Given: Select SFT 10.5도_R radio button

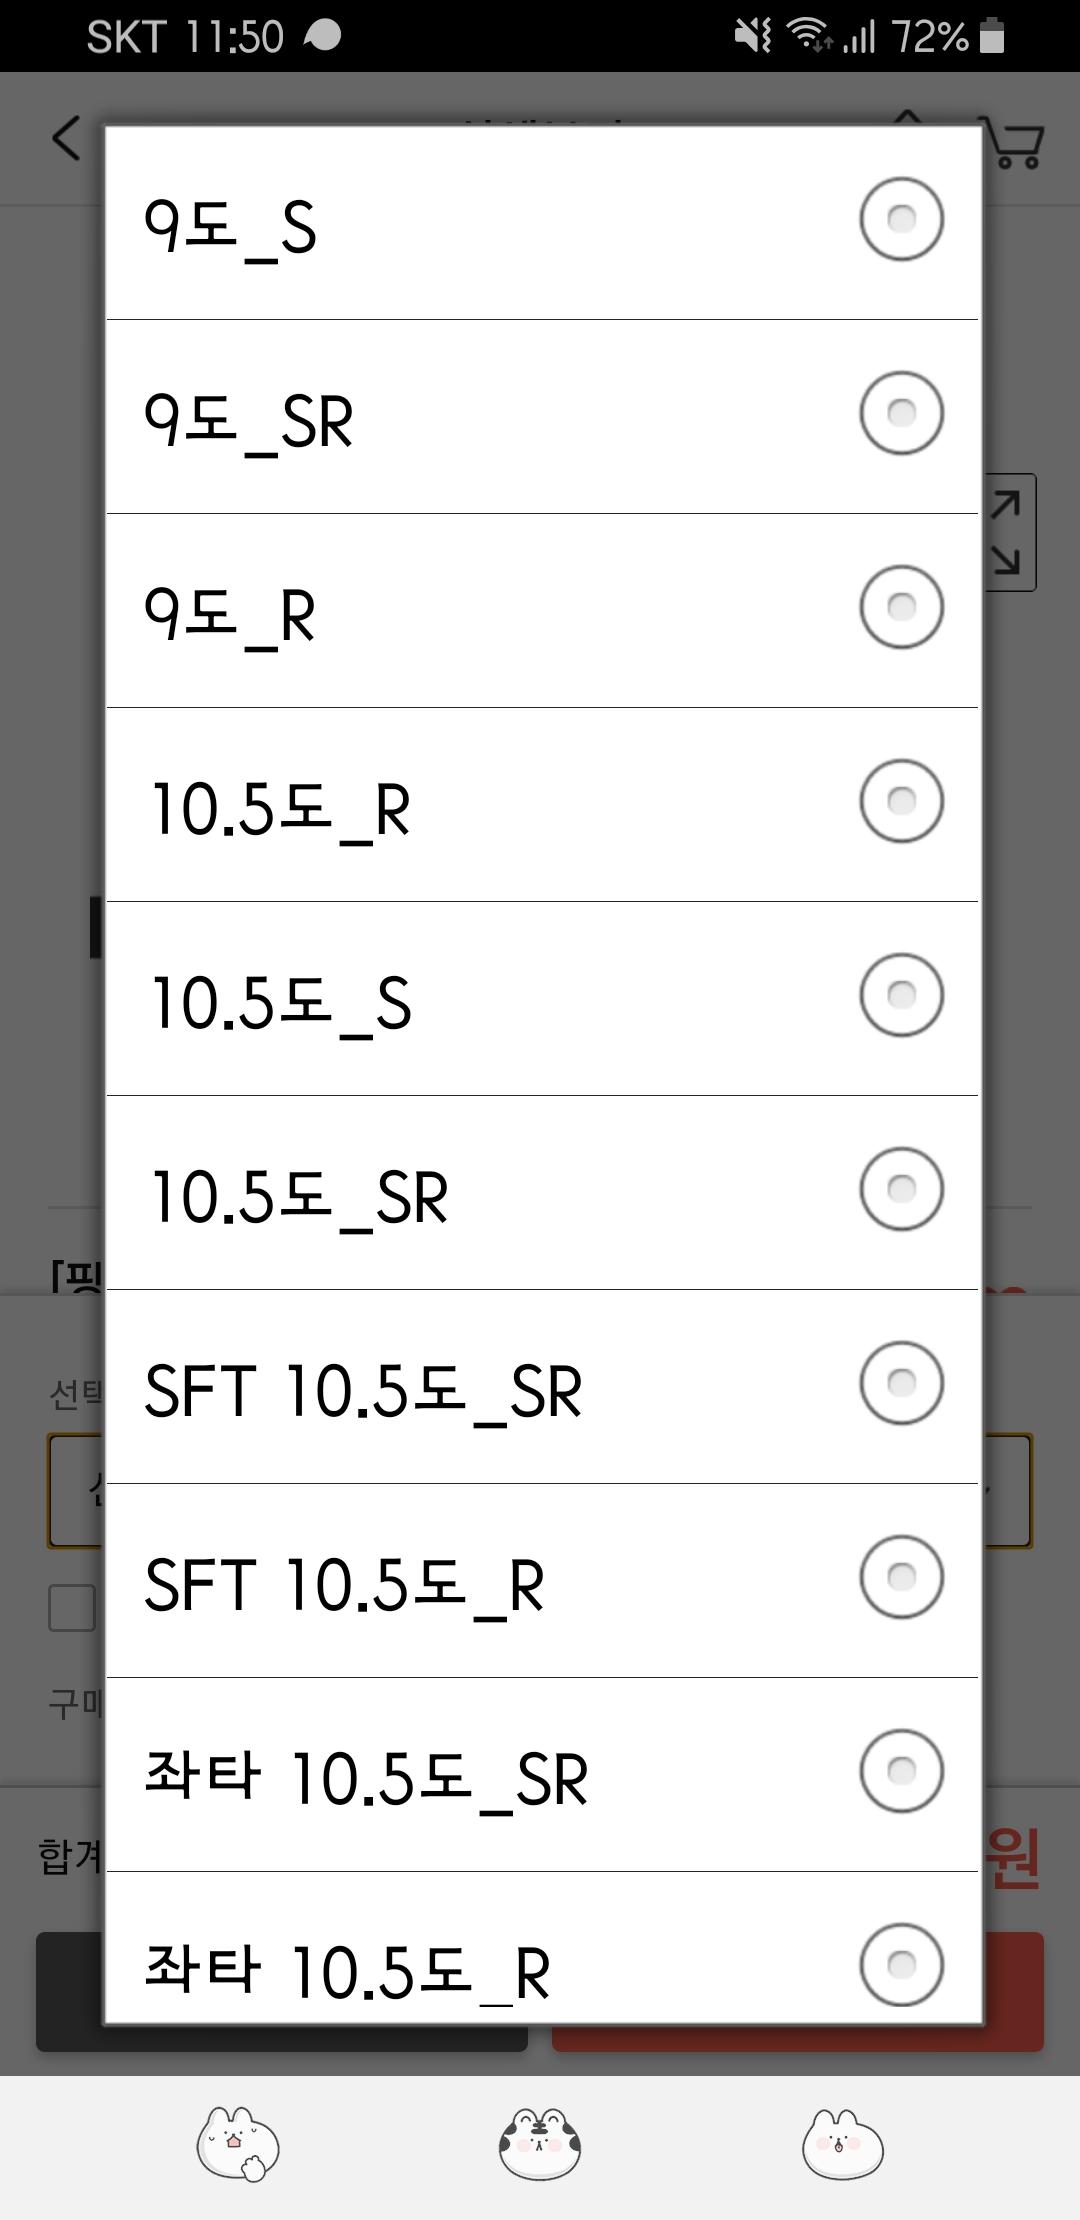Looking at the screenshot, I should pyautogui.click(x=901, y=1578).
